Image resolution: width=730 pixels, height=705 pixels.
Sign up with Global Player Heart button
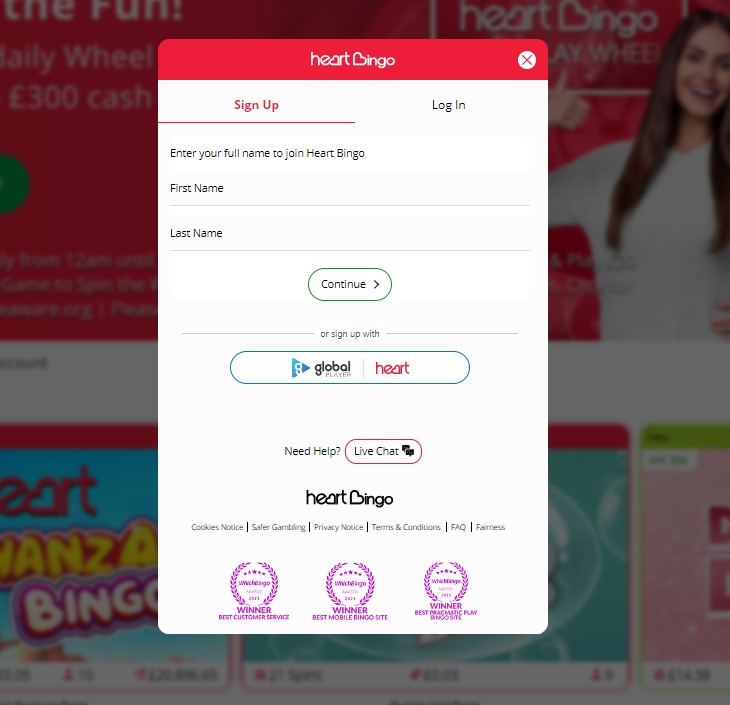click(x=350, y=367)
